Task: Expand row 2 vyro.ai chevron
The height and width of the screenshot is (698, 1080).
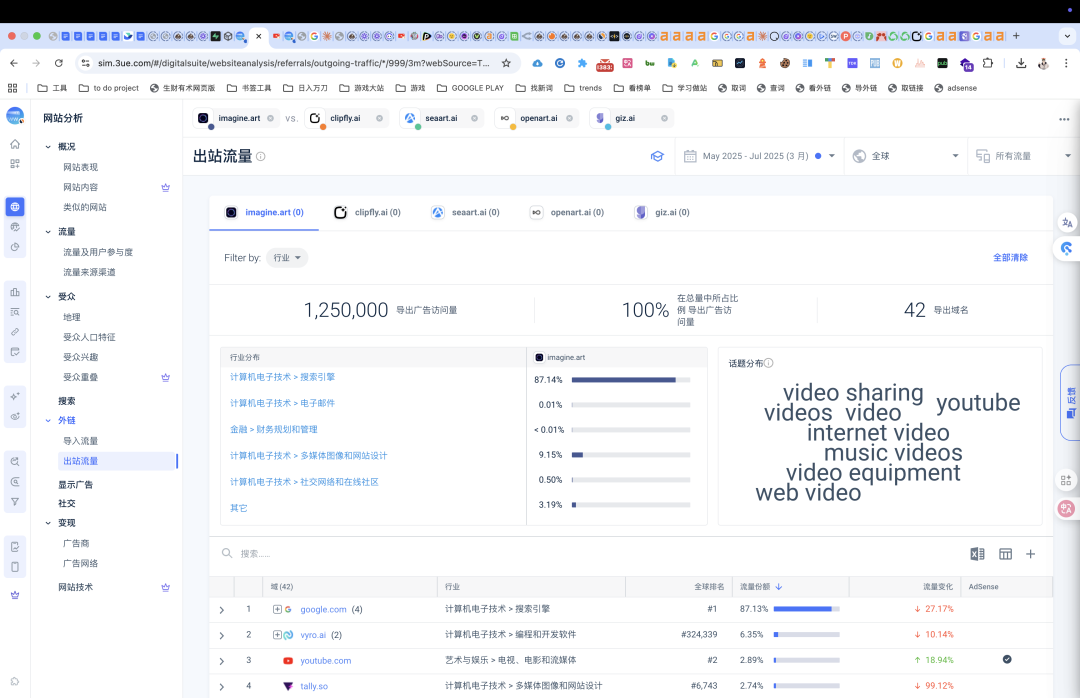Action: coord(222,635)
